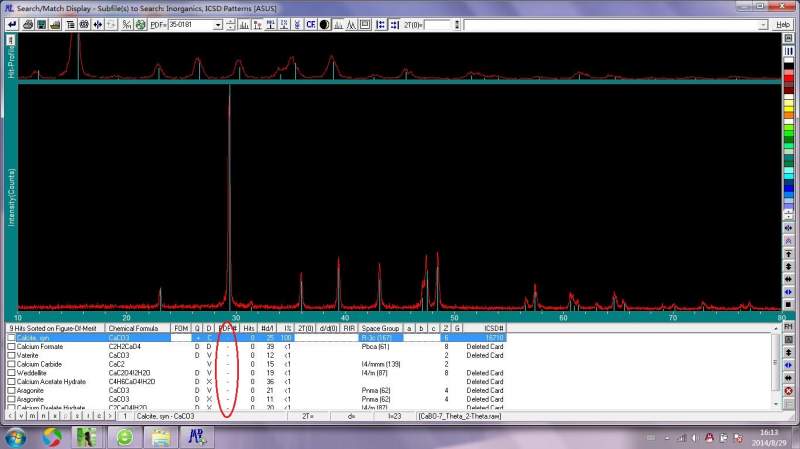Click the 2T(0) input field

point(438,24)
